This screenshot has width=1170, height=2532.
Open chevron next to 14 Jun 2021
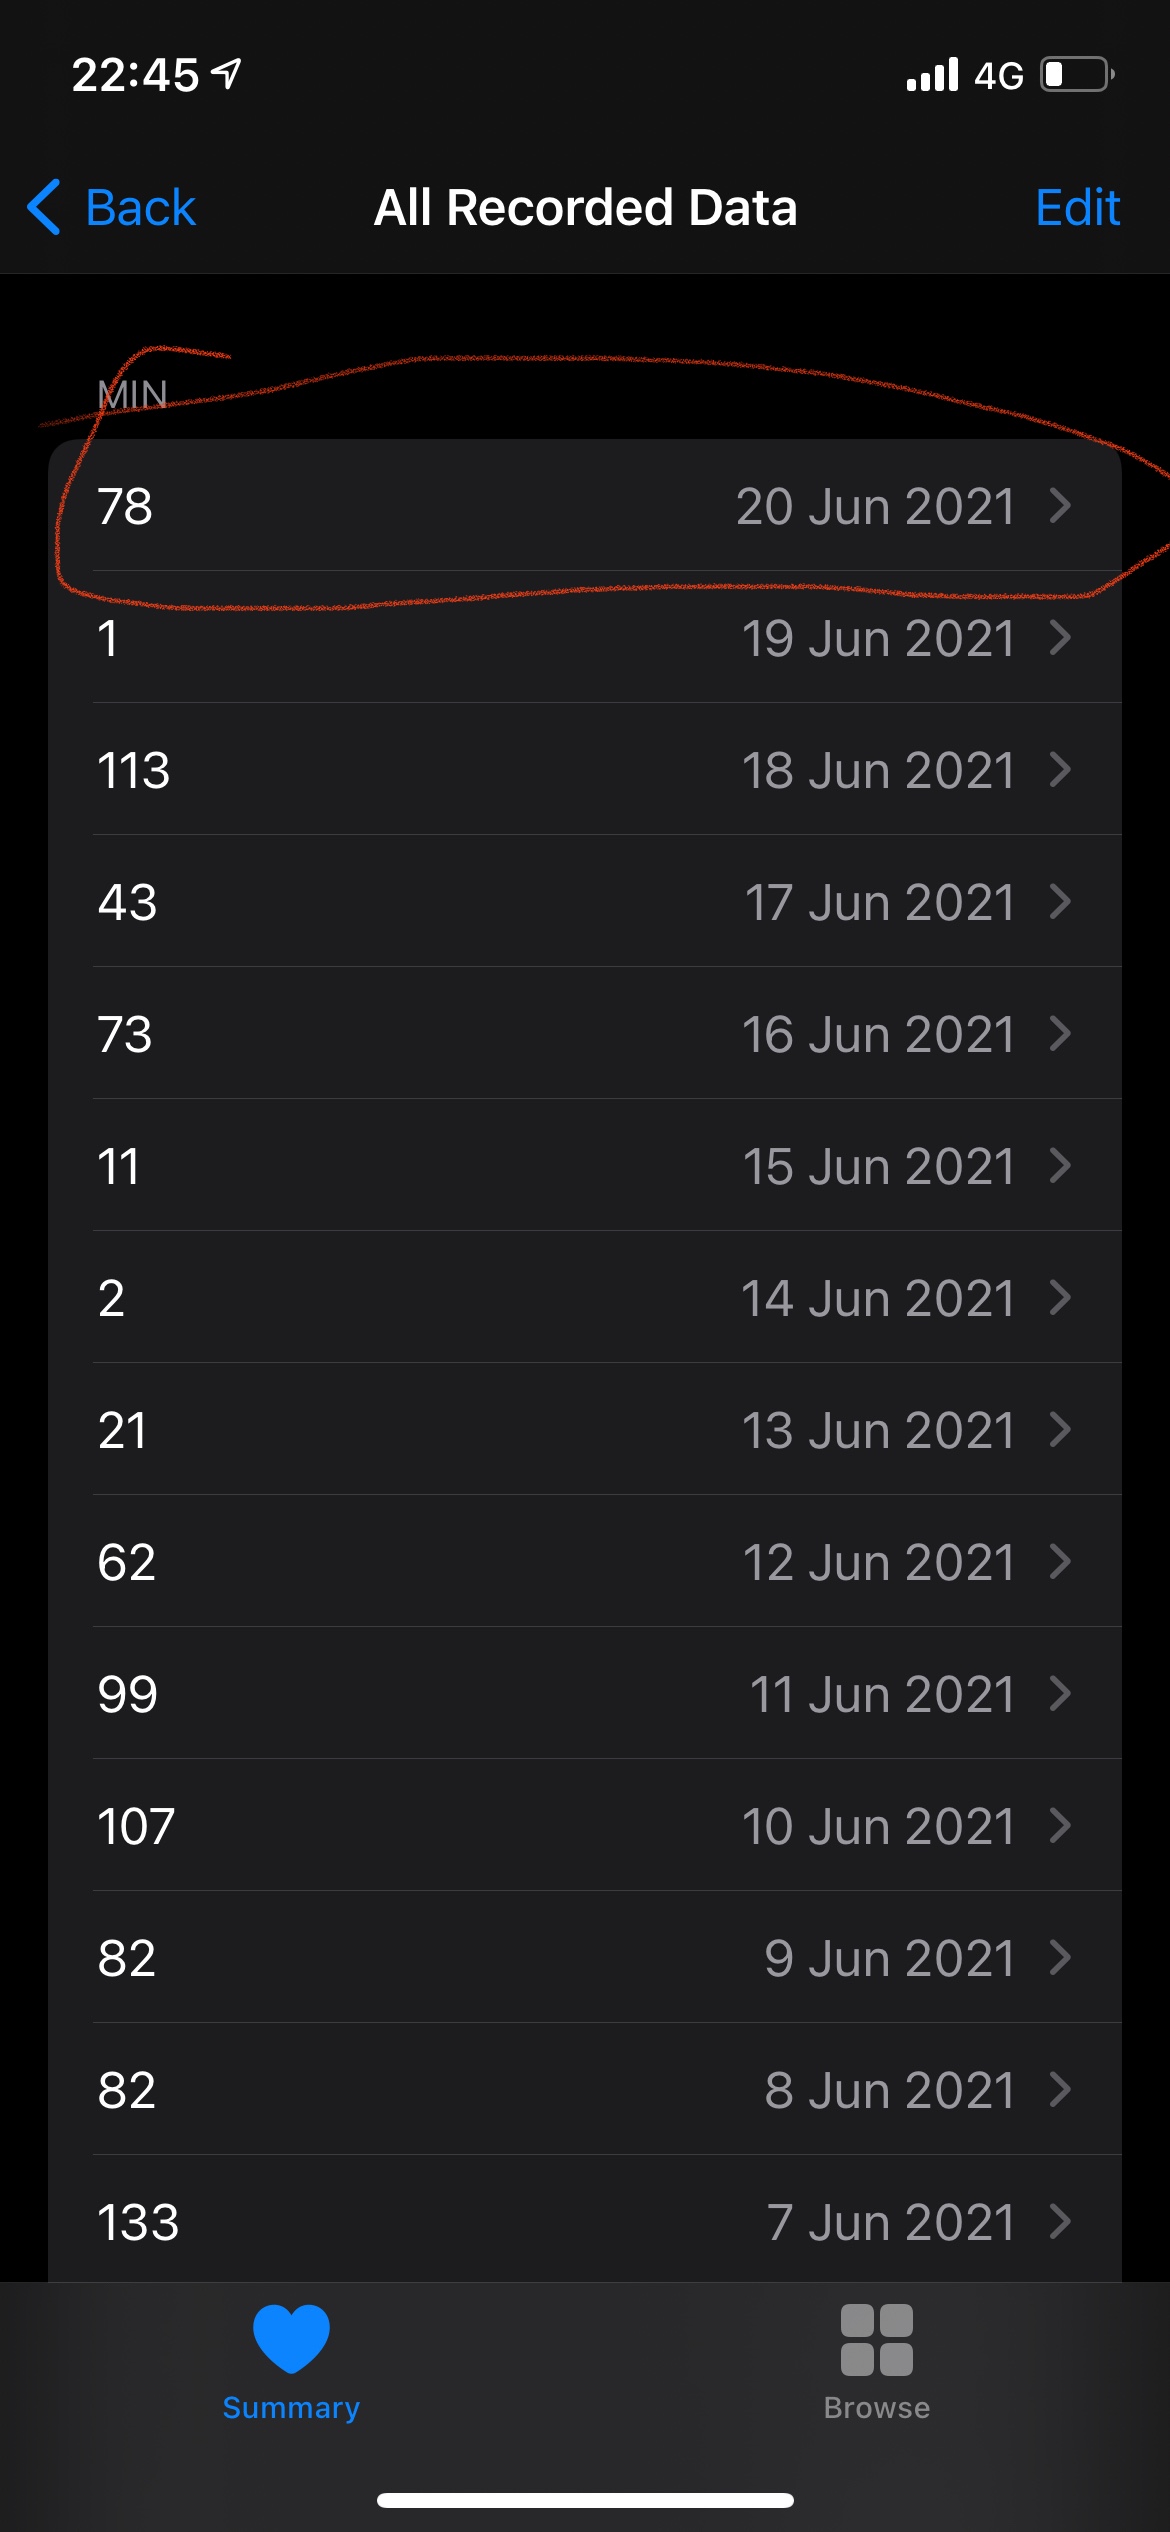click(x=1060, y=1298)
